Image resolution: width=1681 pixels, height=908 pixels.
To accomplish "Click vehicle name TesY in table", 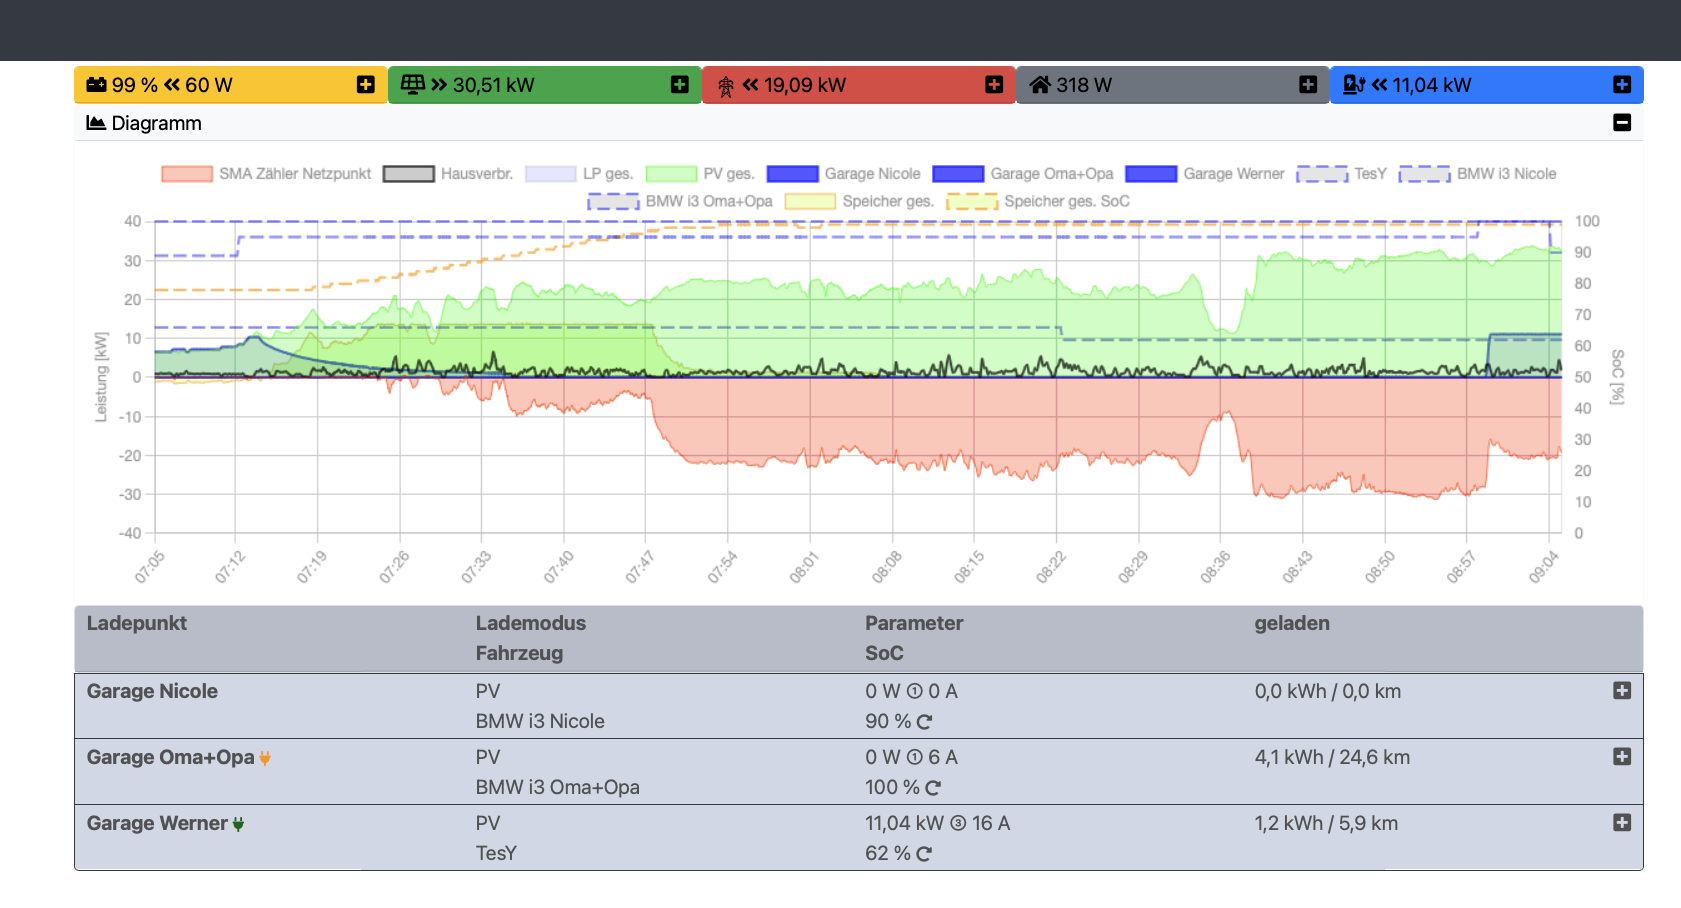I will click(x=496, y=853).
